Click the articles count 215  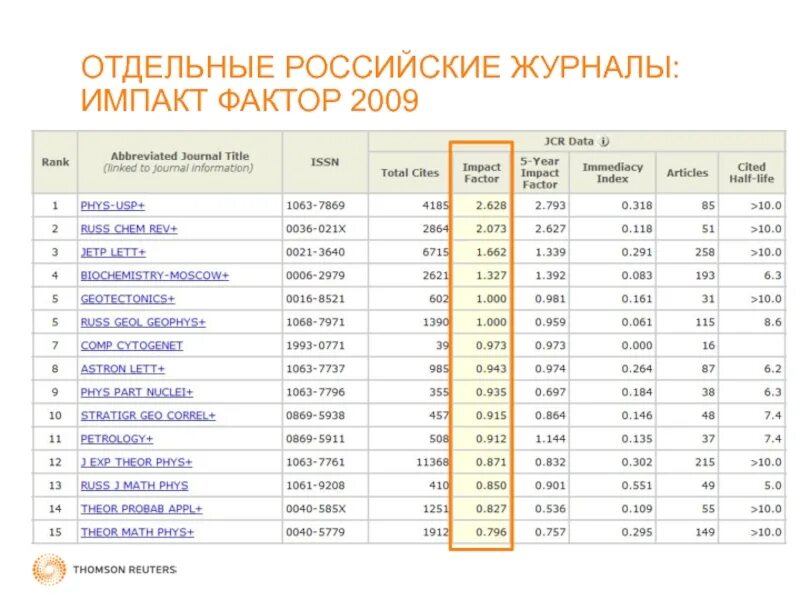[705, 462]
